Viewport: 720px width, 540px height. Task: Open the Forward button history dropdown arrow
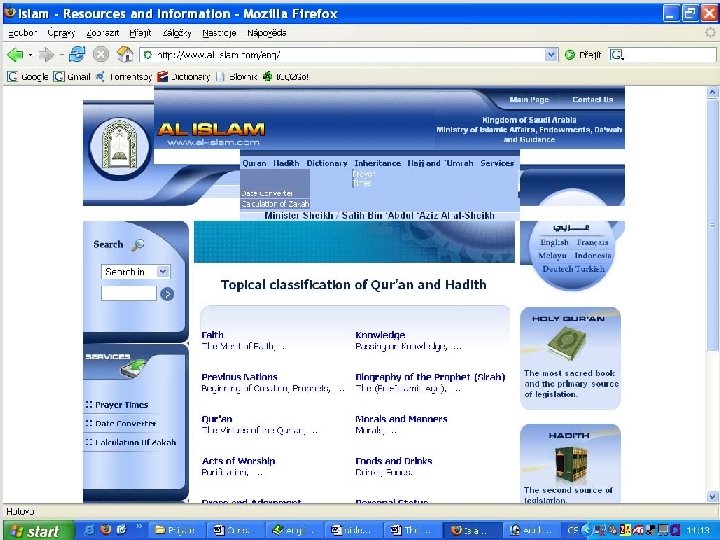point(61,55)
